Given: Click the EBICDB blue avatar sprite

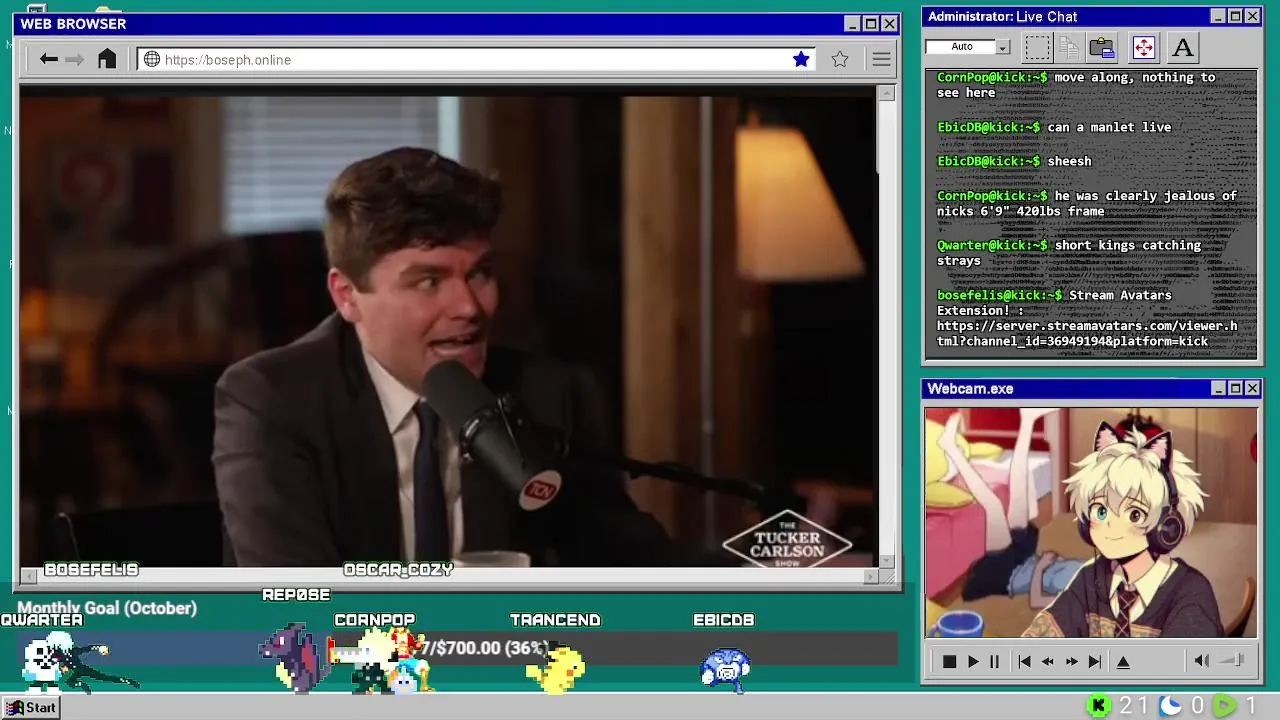Looking at the screenshot, I should pos(726,669).
